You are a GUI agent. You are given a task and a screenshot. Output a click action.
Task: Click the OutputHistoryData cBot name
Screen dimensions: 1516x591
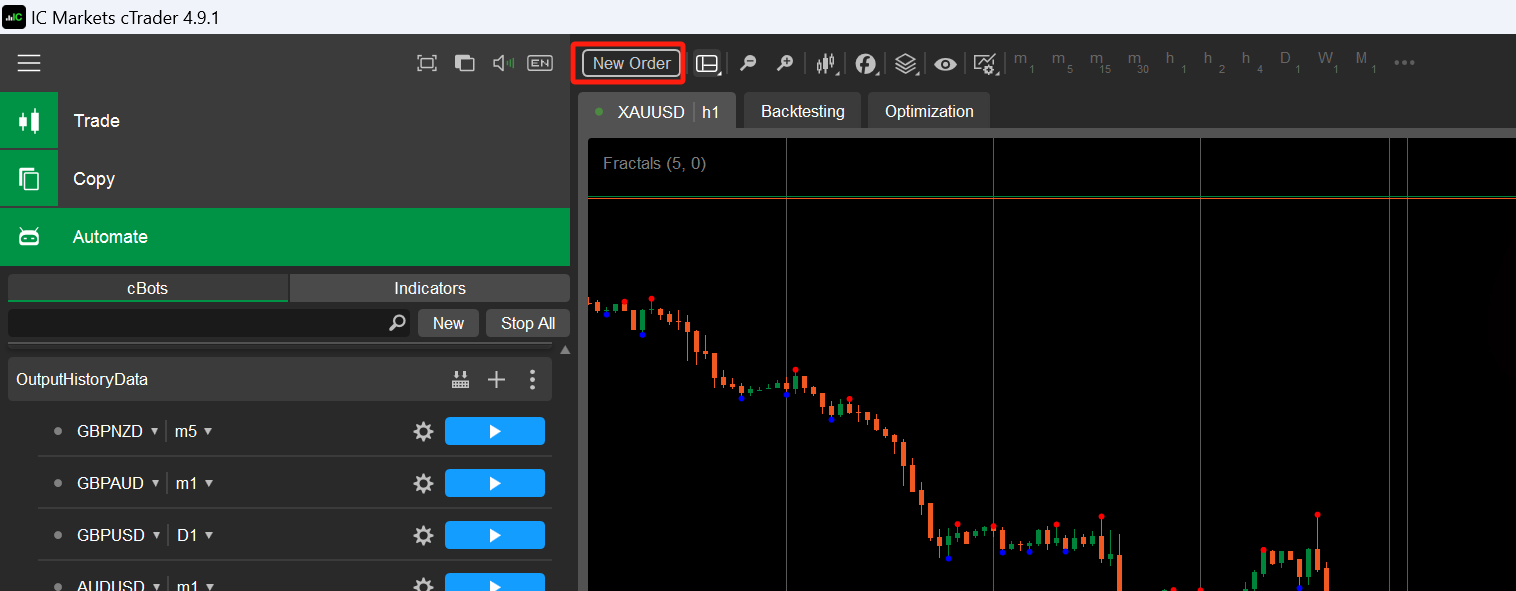click(x=82, y=380)
